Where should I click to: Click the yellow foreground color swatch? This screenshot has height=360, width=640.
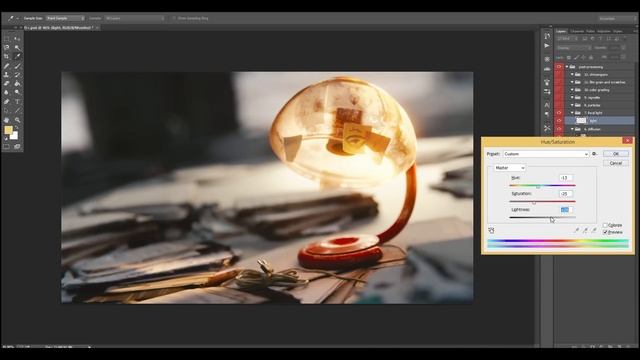click(8, 130)
